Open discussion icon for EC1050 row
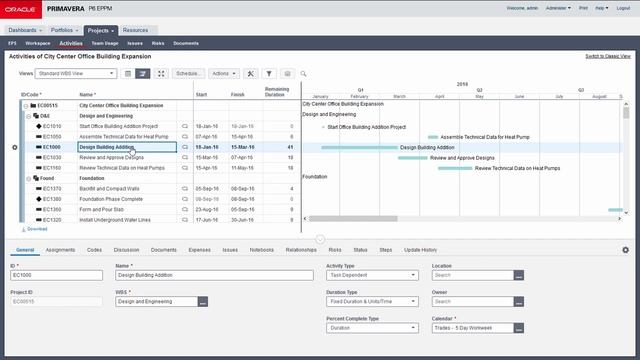Screen dimensions: 640x360 pos(185,137)
